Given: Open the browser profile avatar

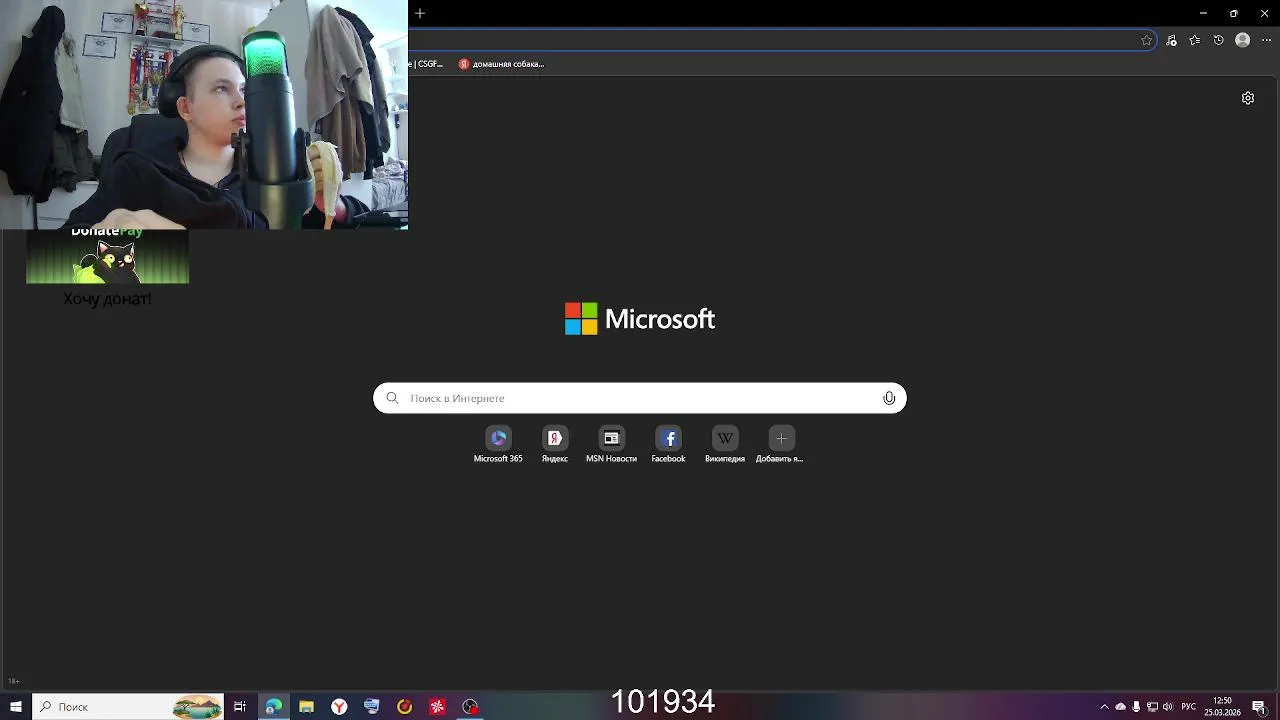Looking at the screenshot, I should pyautogui.click(x=1242, y=40).
